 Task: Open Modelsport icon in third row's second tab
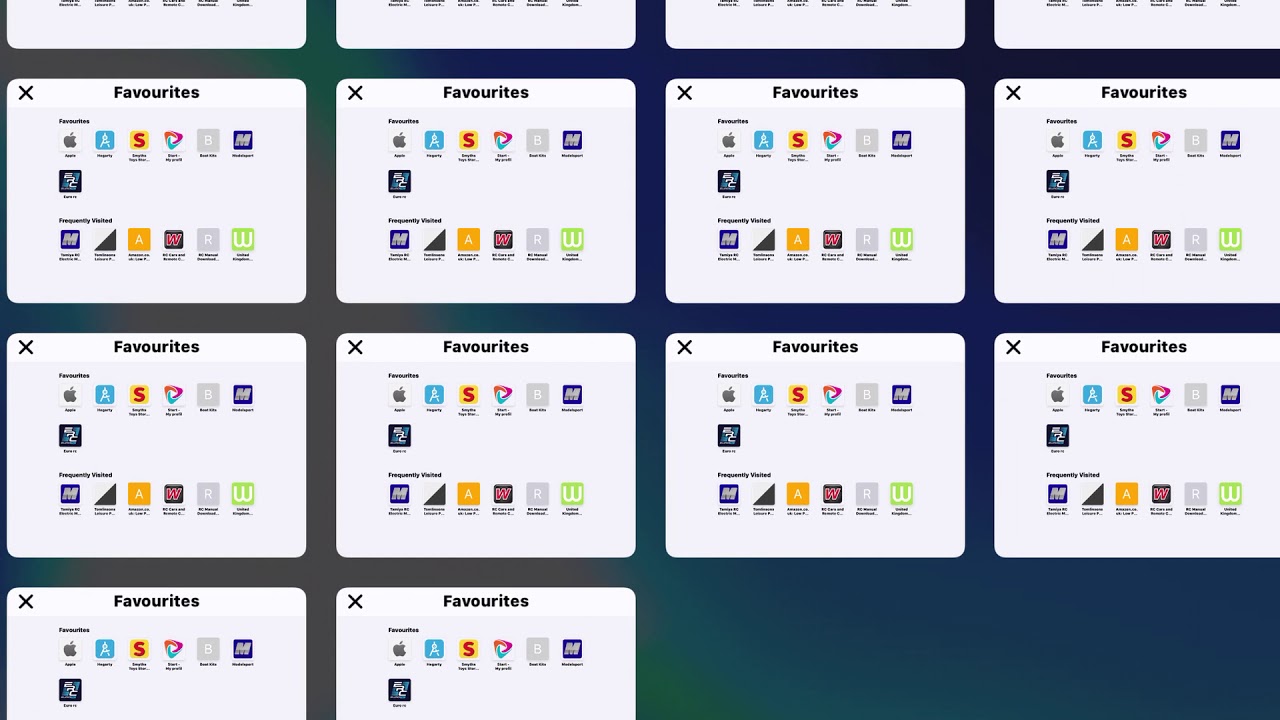572,394
